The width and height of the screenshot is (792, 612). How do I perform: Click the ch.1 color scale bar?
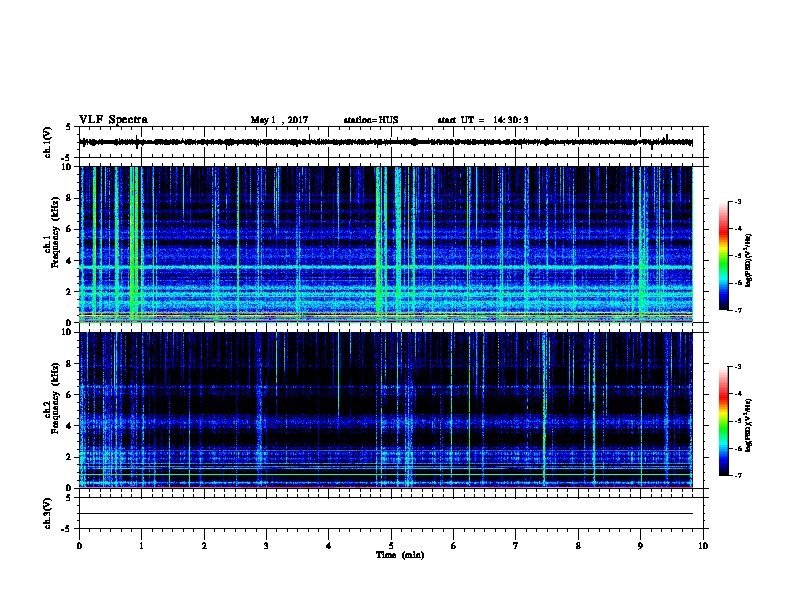(x=723, y=256)
